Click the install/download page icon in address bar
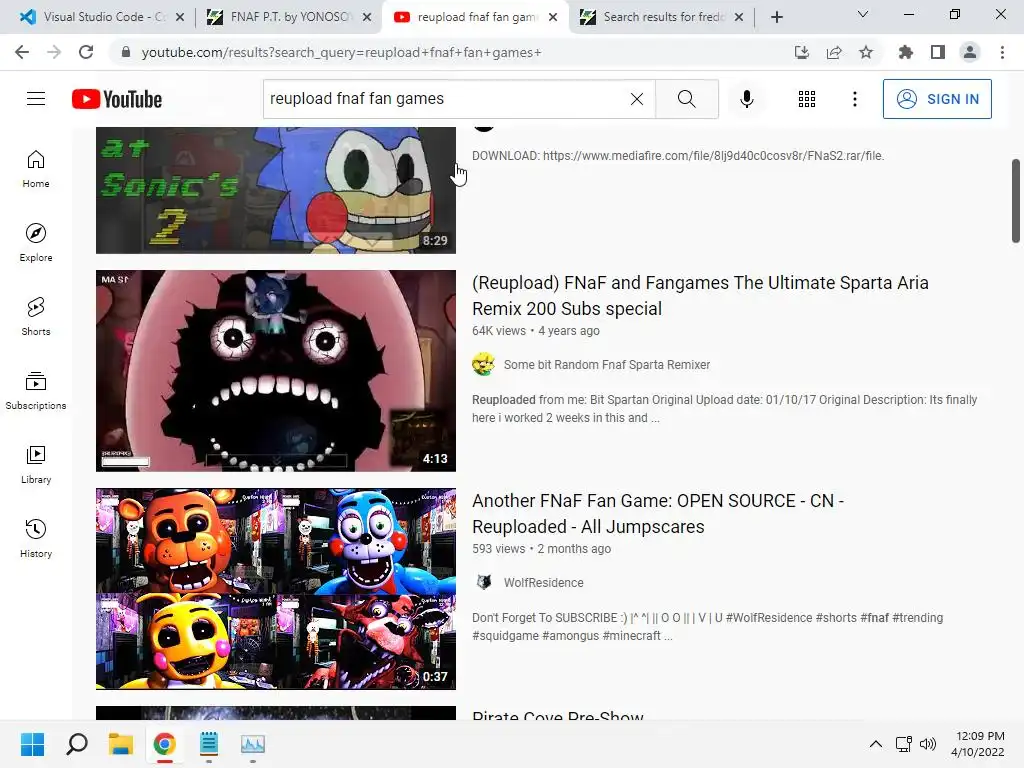 [802, 52]
